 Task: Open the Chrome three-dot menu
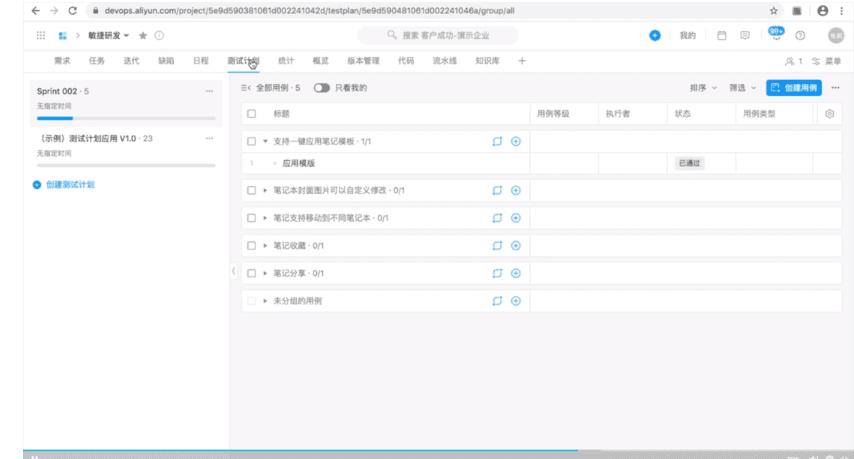[841, 11]
